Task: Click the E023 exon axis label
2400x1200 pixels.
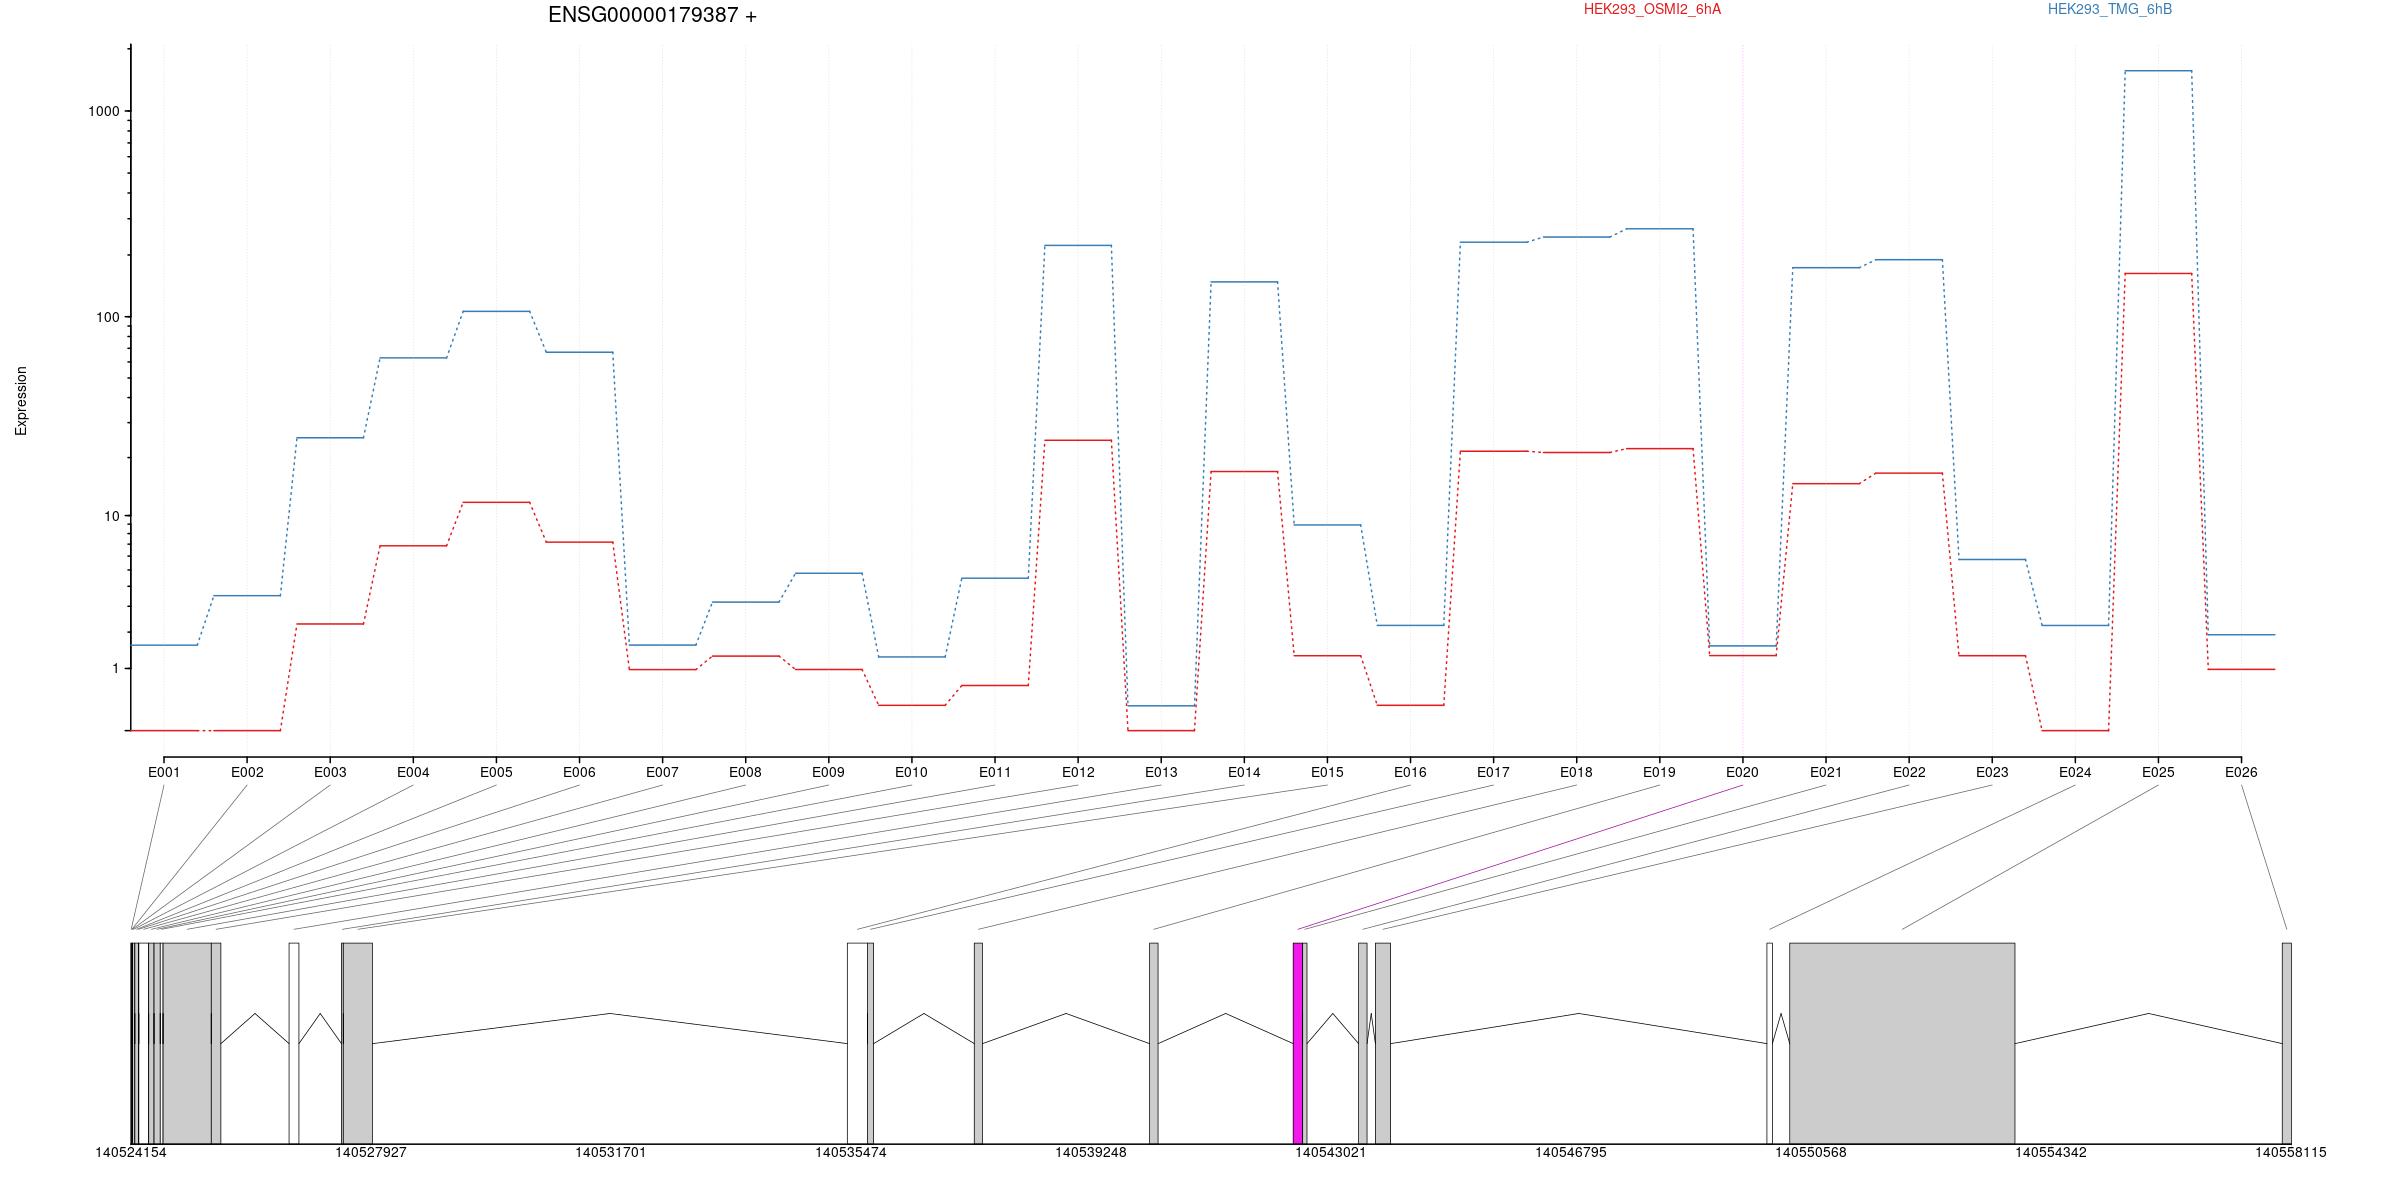Action: pyautogui.click(x=1992, y=772)
